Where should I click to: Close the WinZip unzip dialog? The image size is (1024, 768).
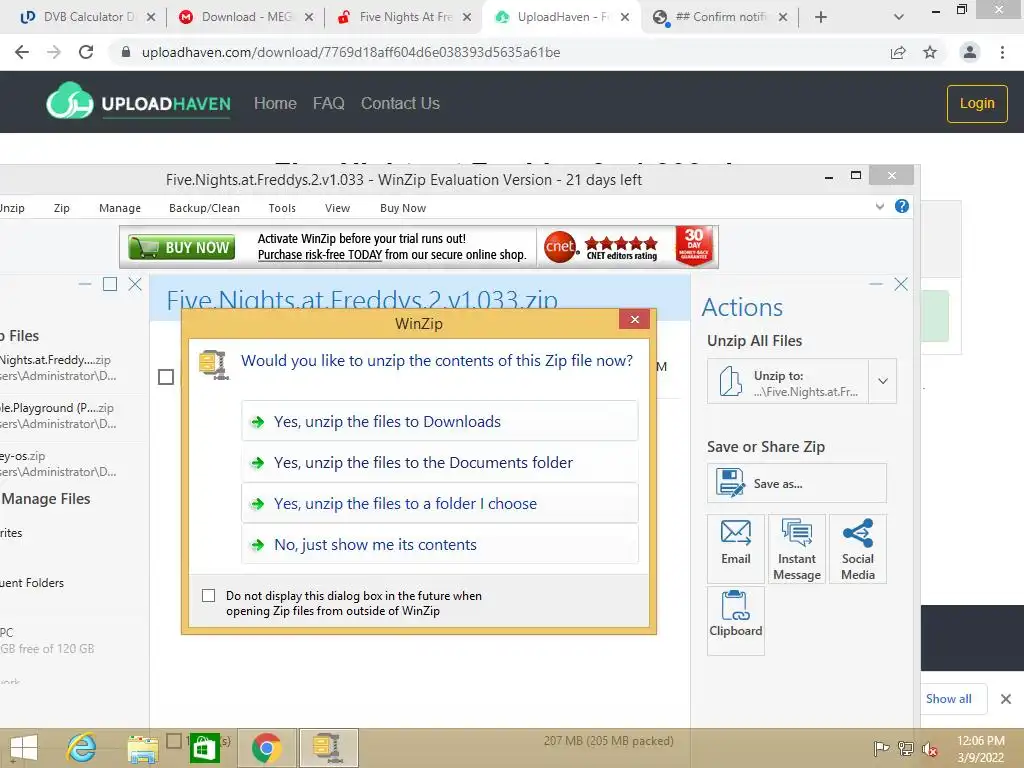(634, 319)
